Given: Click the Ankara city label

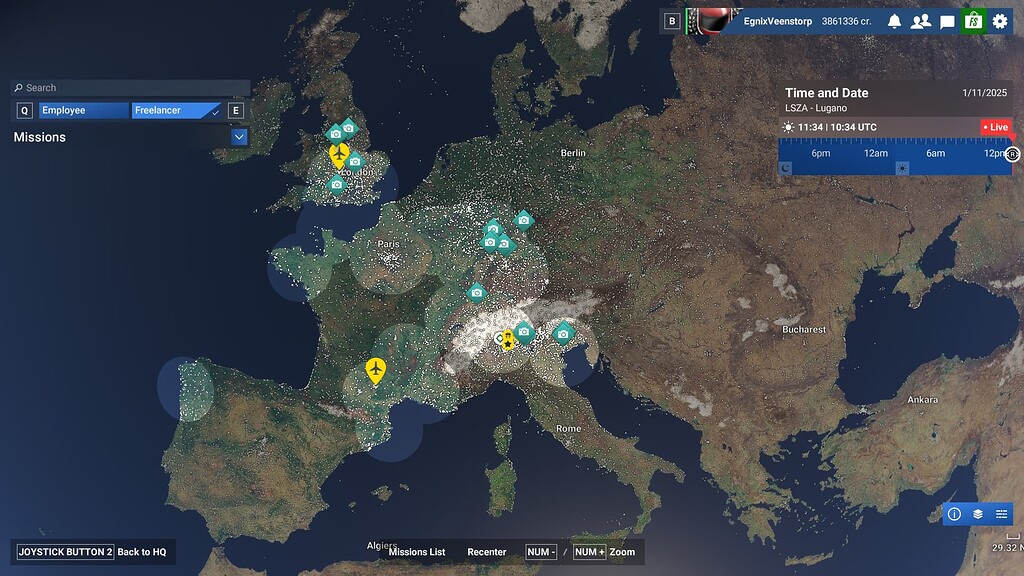Looking at the screenshot, I should click(x=922, y=400).
